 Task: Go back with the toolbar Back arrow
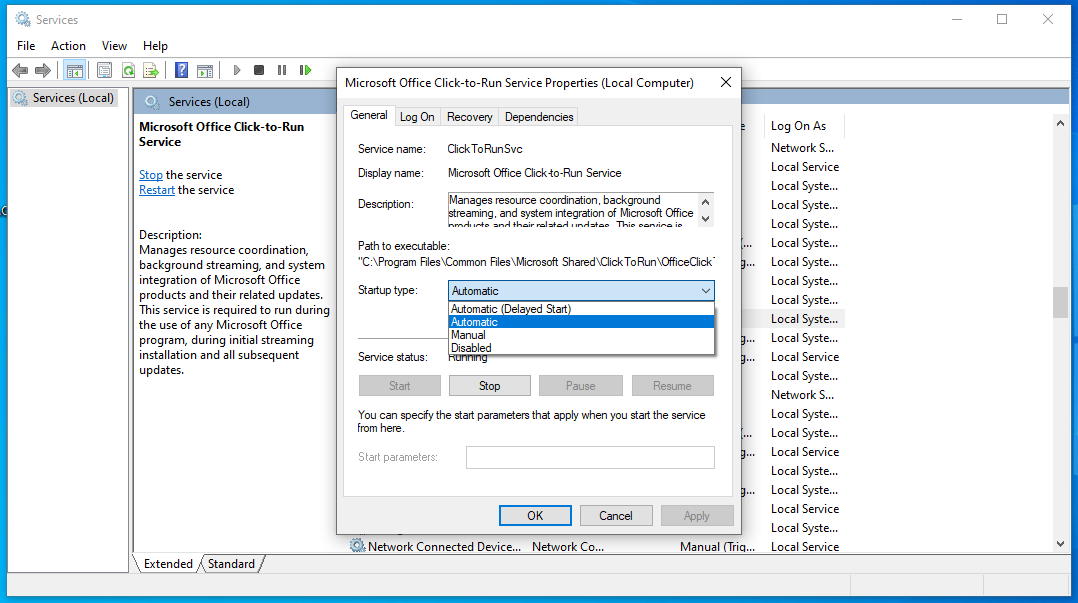tap(21, 70)
